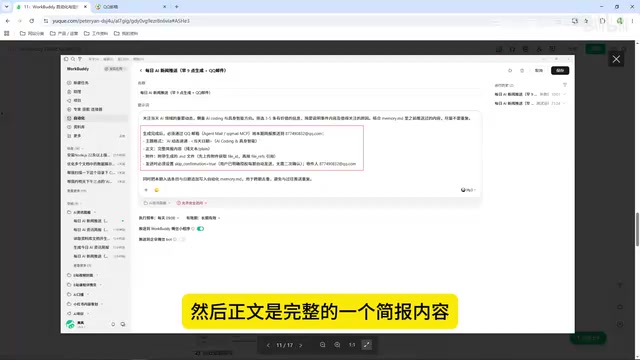
Task: View site information icon in address bar
Action: click(46, 21)
